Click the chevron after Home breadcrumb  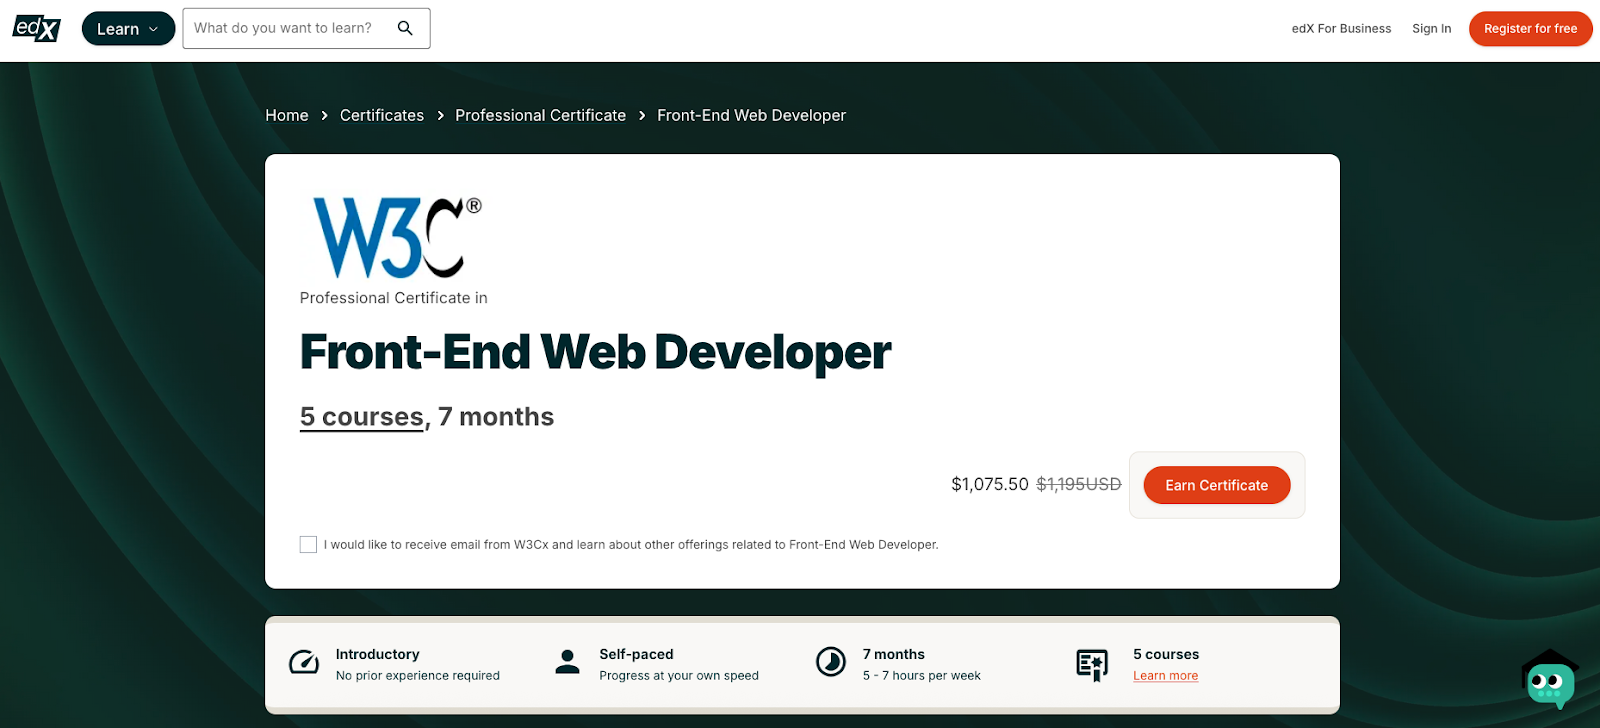324,116
